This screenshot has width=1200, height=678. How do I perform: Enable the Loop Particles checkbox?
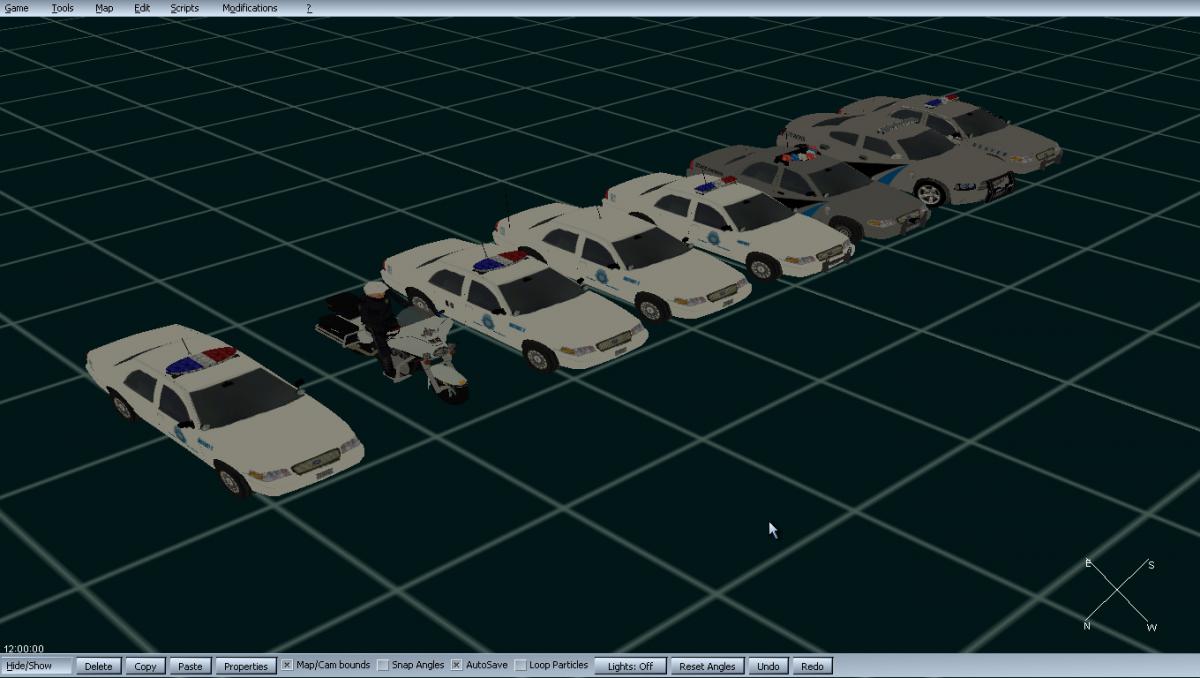coord(520,665)
